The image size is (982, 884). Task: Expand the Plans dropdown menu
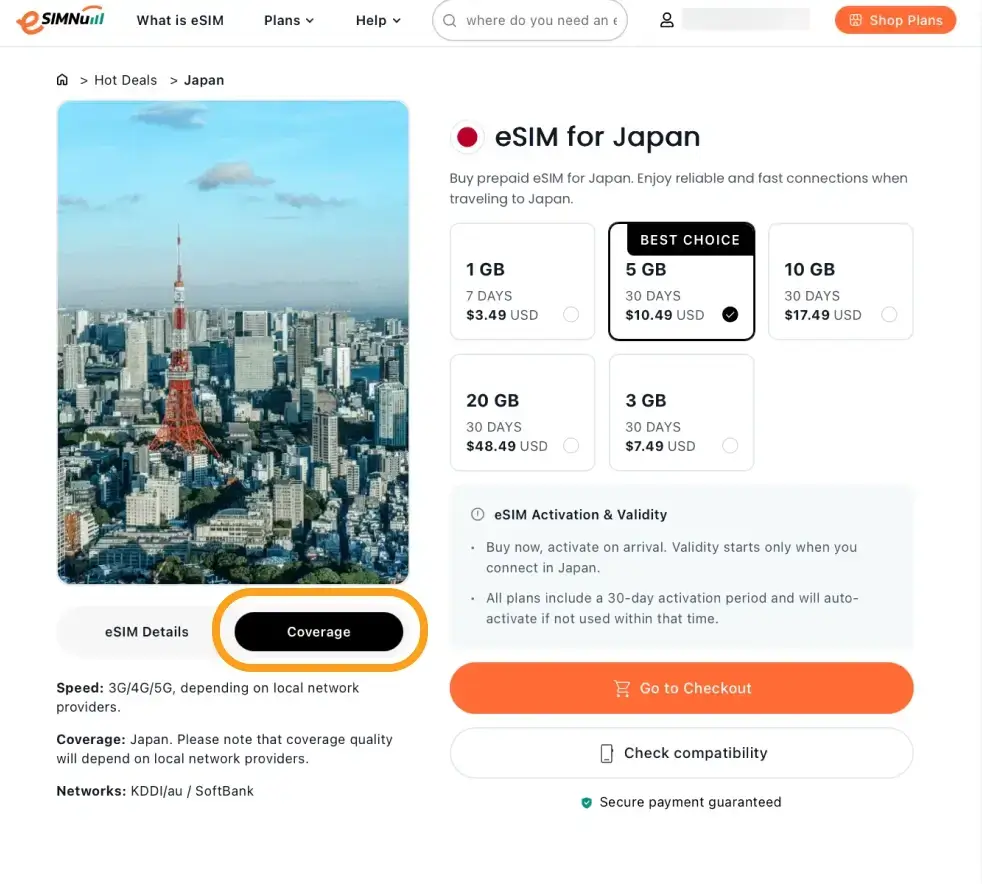[x=289, y=21]
